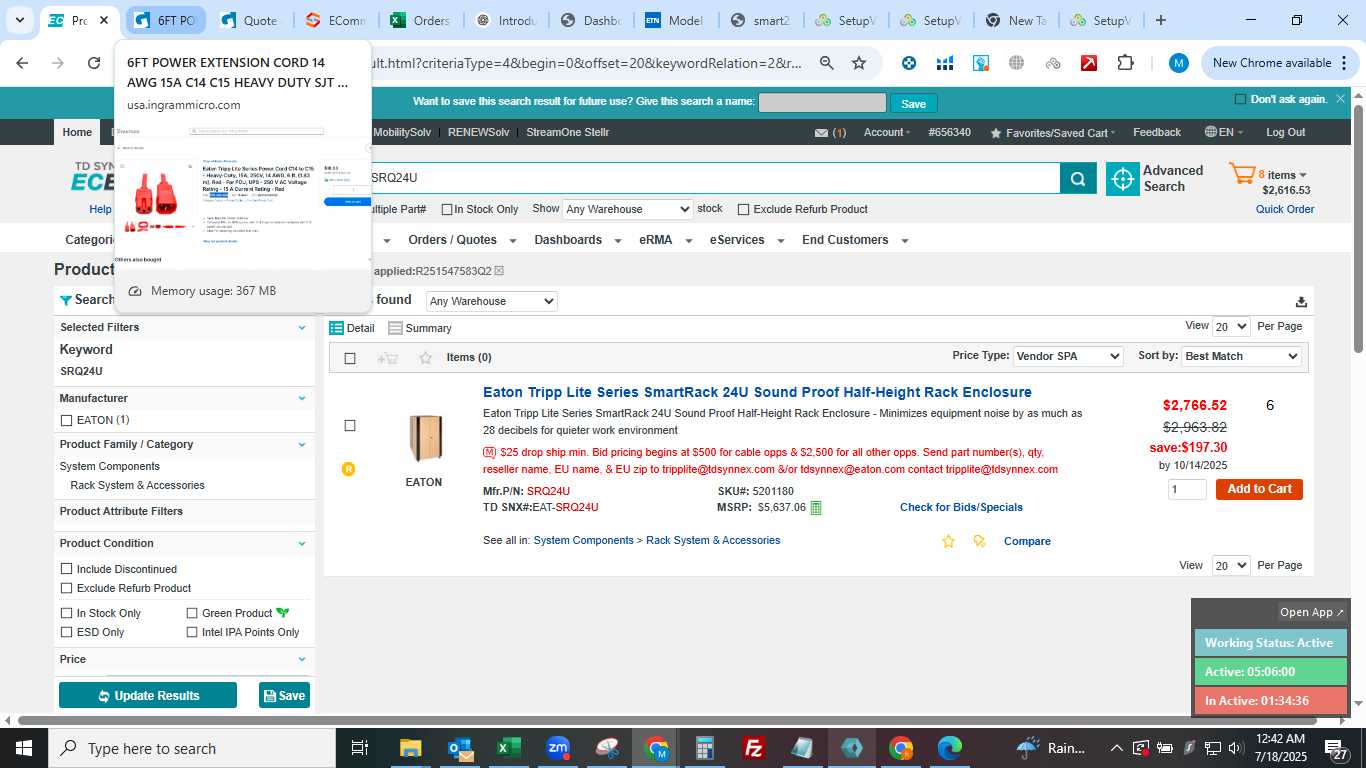Click the search magnifier button
The image size is (1366, 768).
1077,179
